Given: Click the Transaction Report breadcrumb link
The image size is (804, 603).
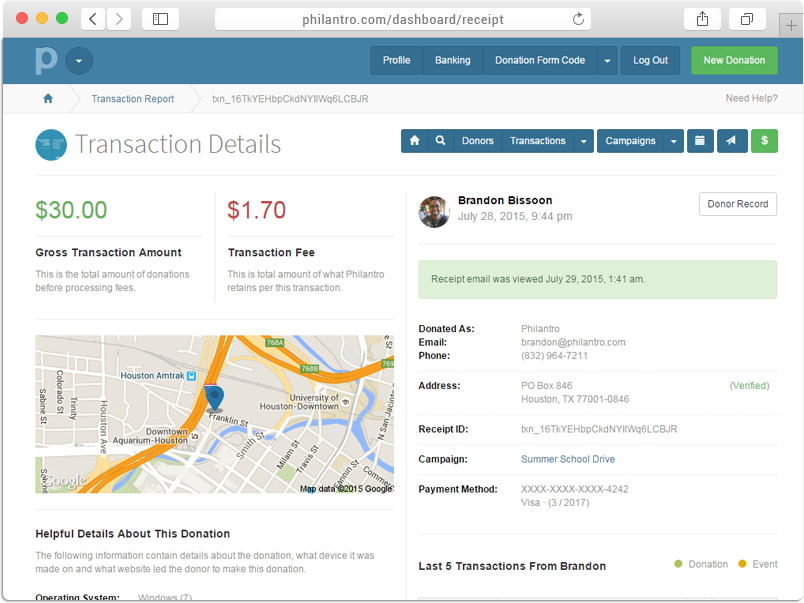Looking at the screenshot, I should pos(133,99).
